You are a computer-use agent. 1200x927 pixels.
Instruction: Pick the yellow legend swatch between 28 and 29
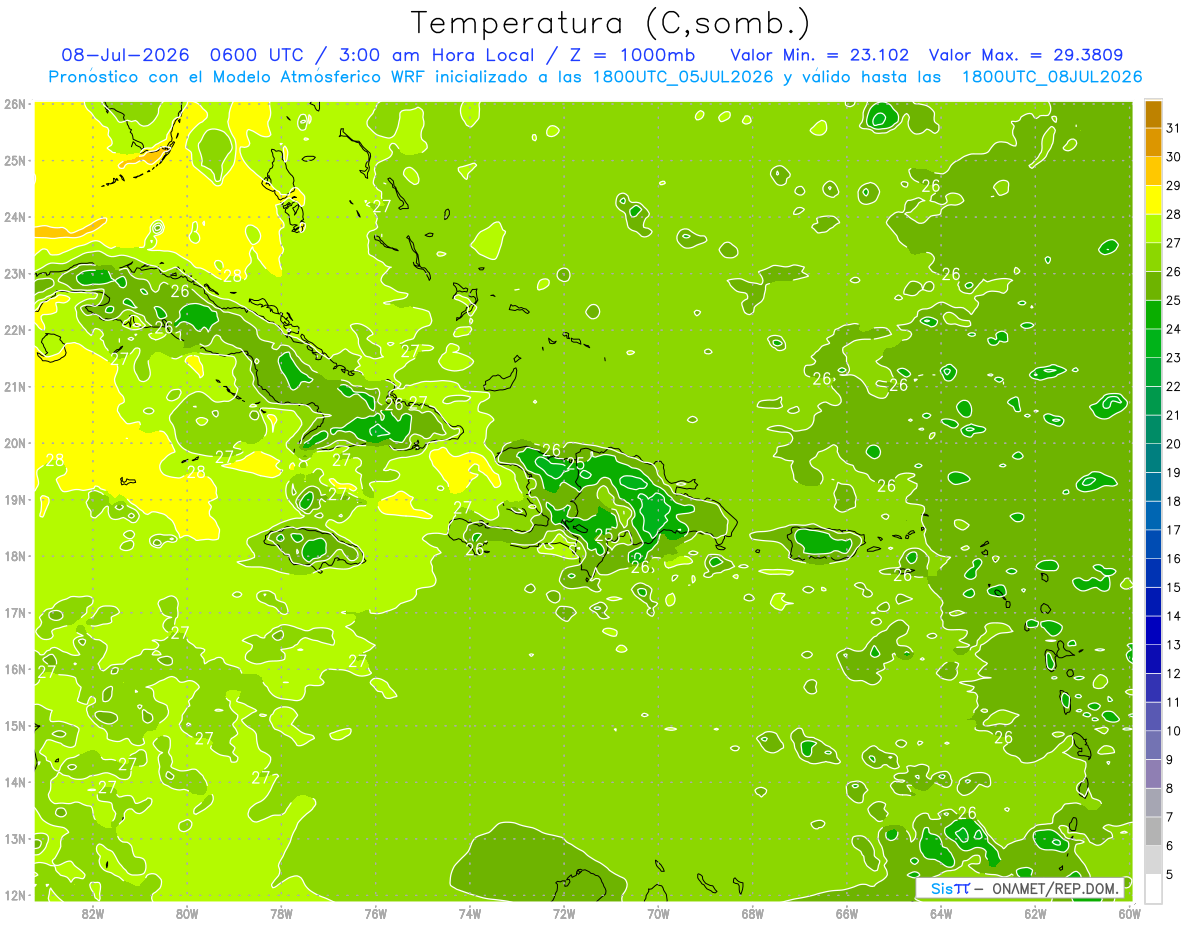(1153, 200)
